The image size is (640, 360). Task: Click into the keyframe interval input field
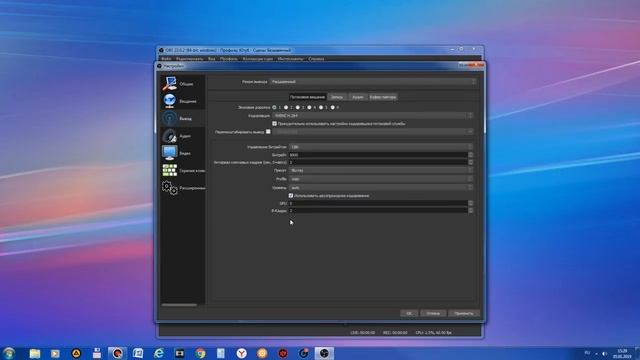(378, 162)
